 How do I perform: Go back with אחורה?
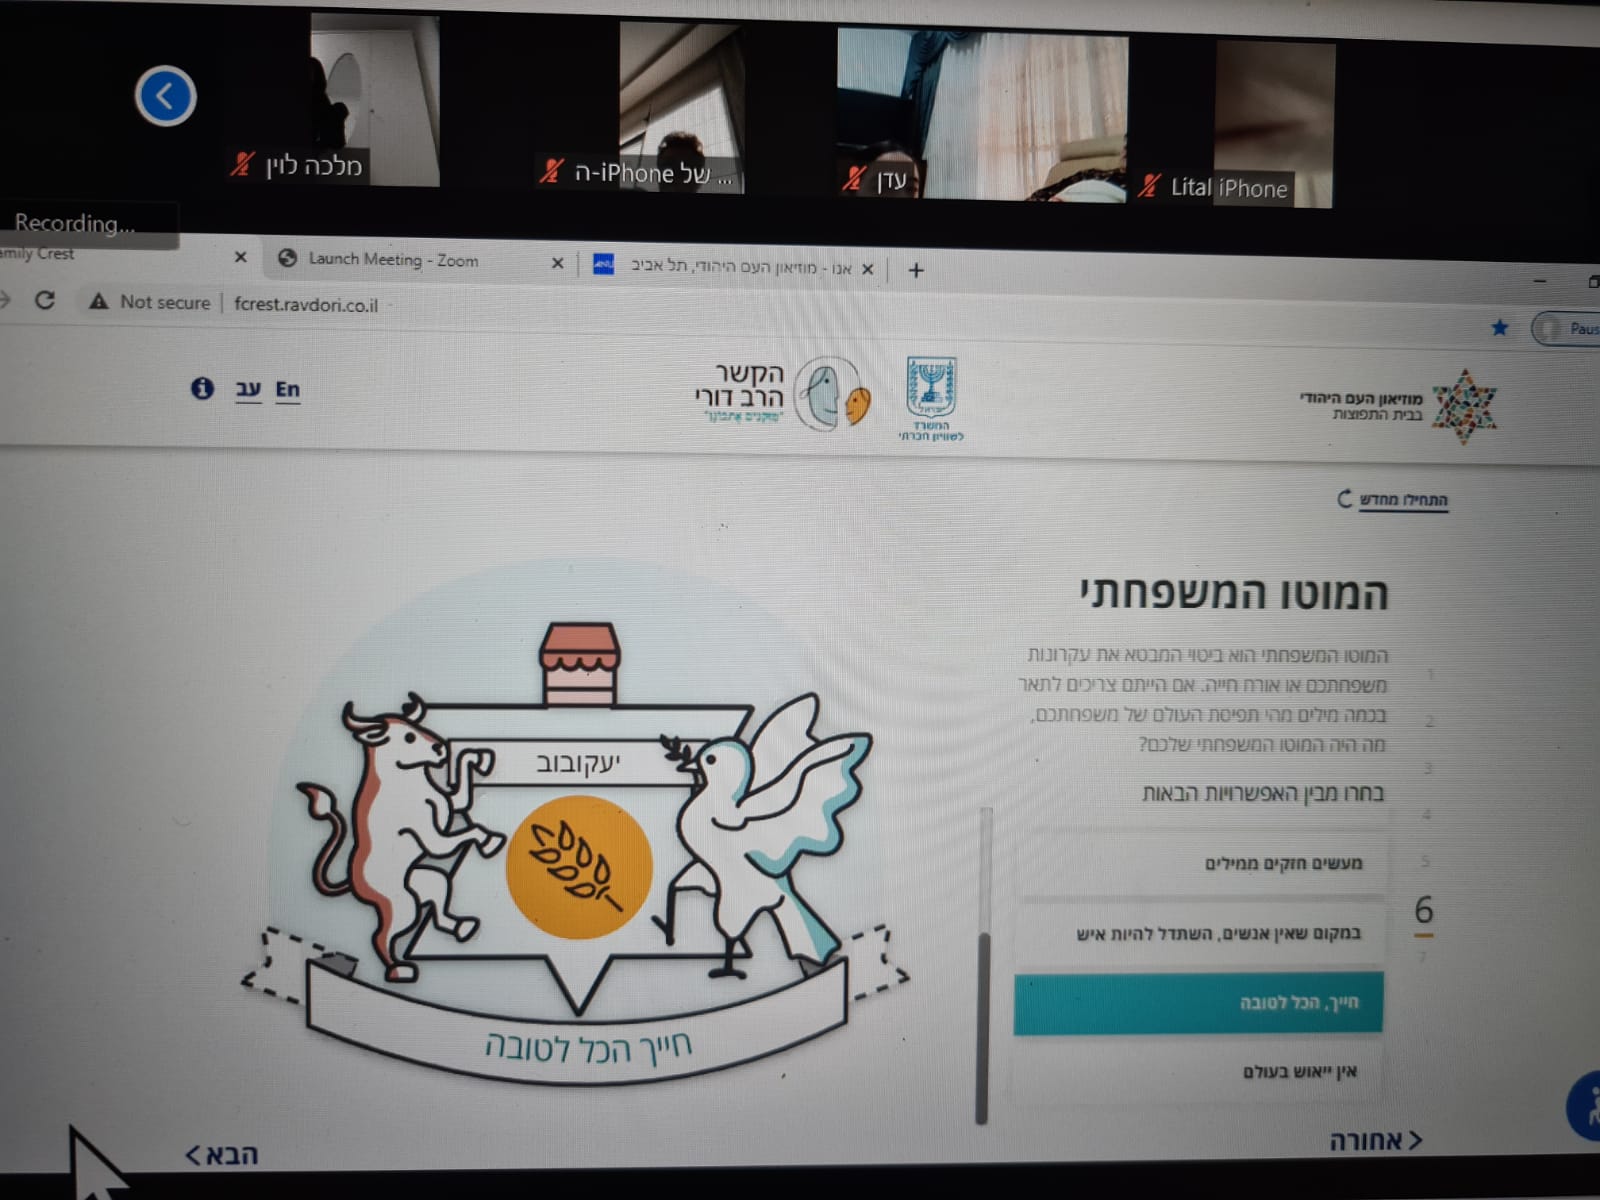tap(1375, 1140)
